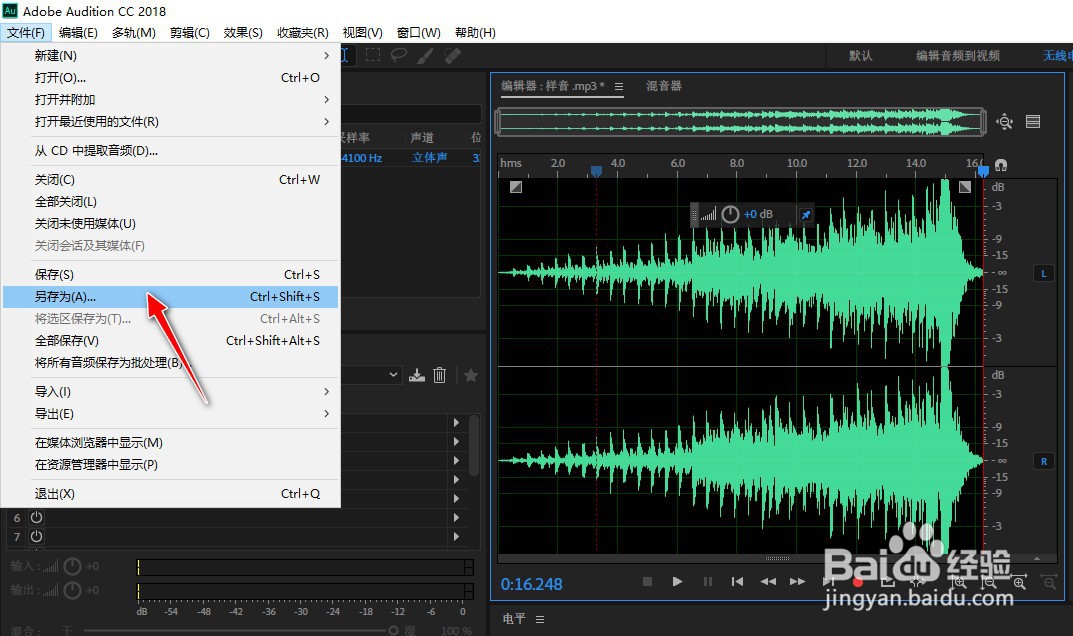Image resolution: width=1073 pixels, height=636 pixels.
Task: Toggle power for effect slot 6
Action: pyautogui.click(x=36, y=518)
